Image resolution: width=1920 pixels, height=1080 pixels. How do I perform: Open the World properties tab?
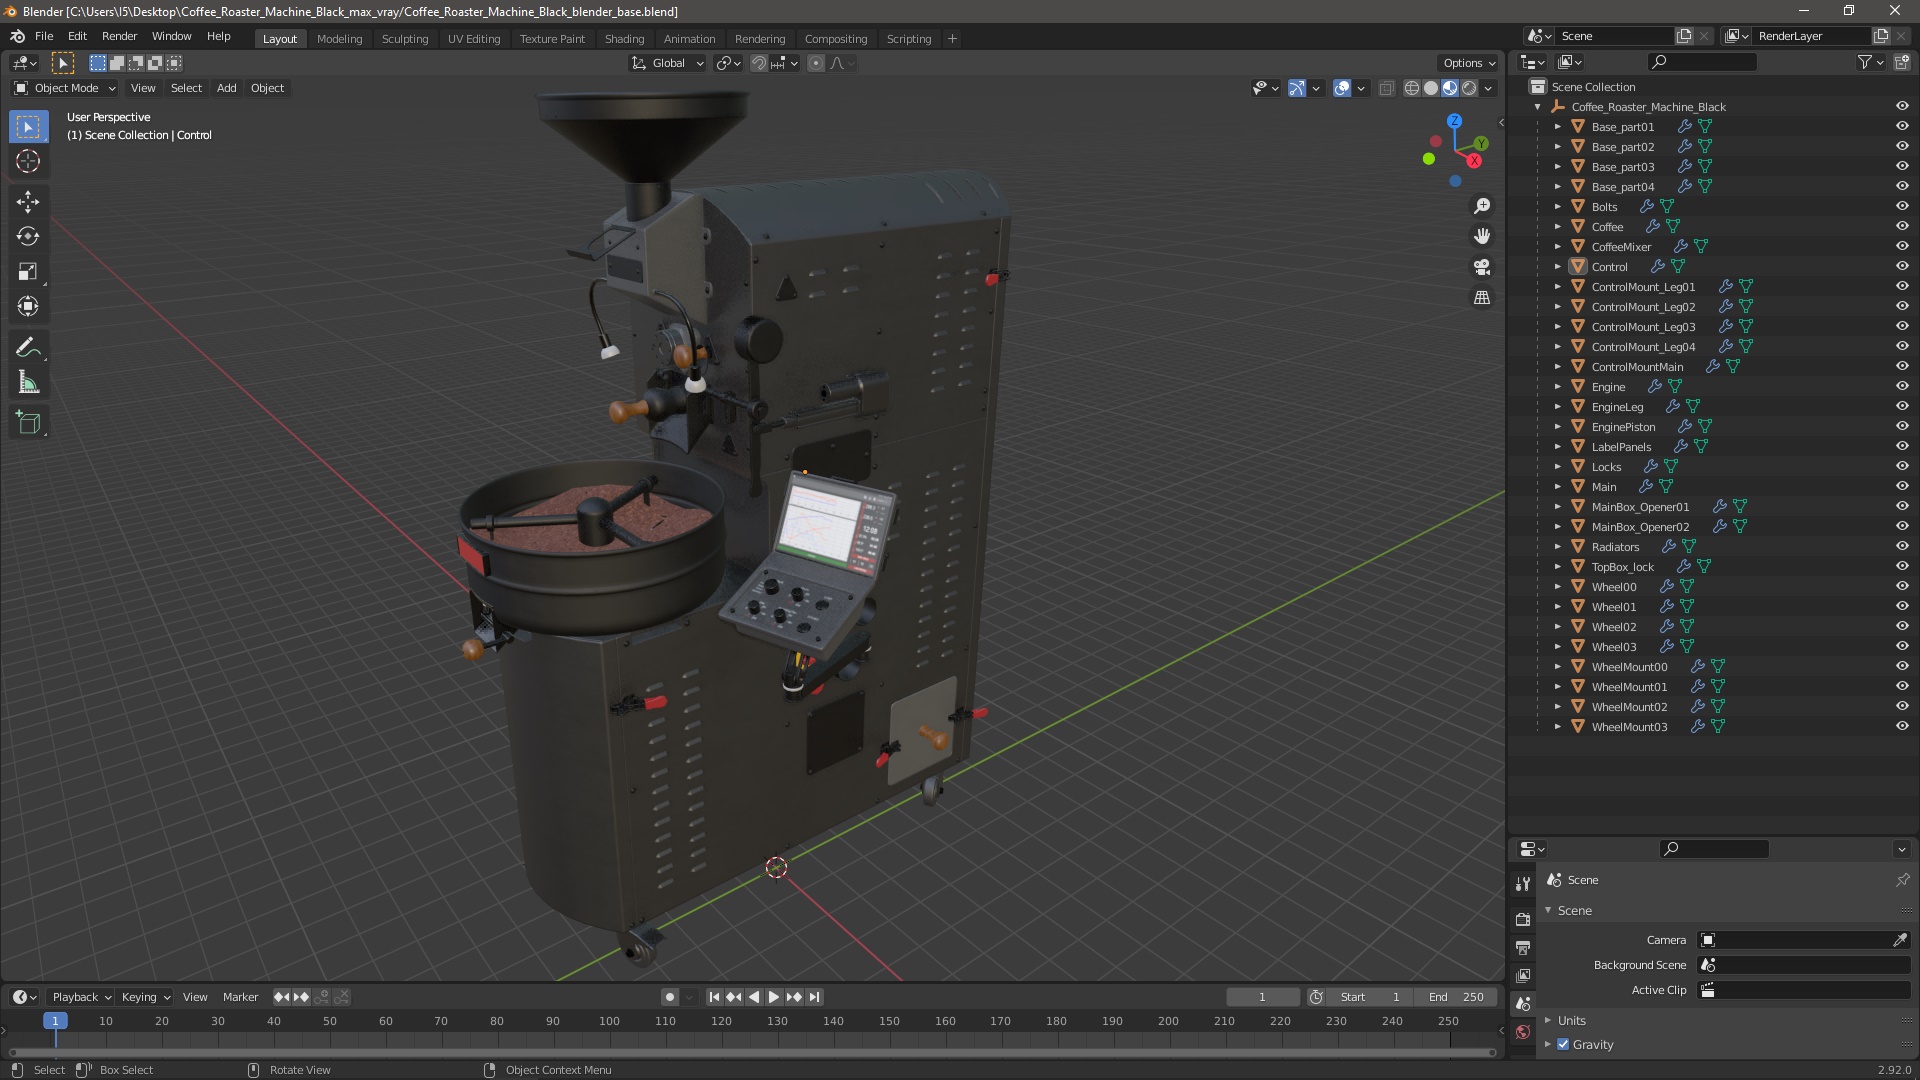pyautogui.click(x=1523, y=1032)
